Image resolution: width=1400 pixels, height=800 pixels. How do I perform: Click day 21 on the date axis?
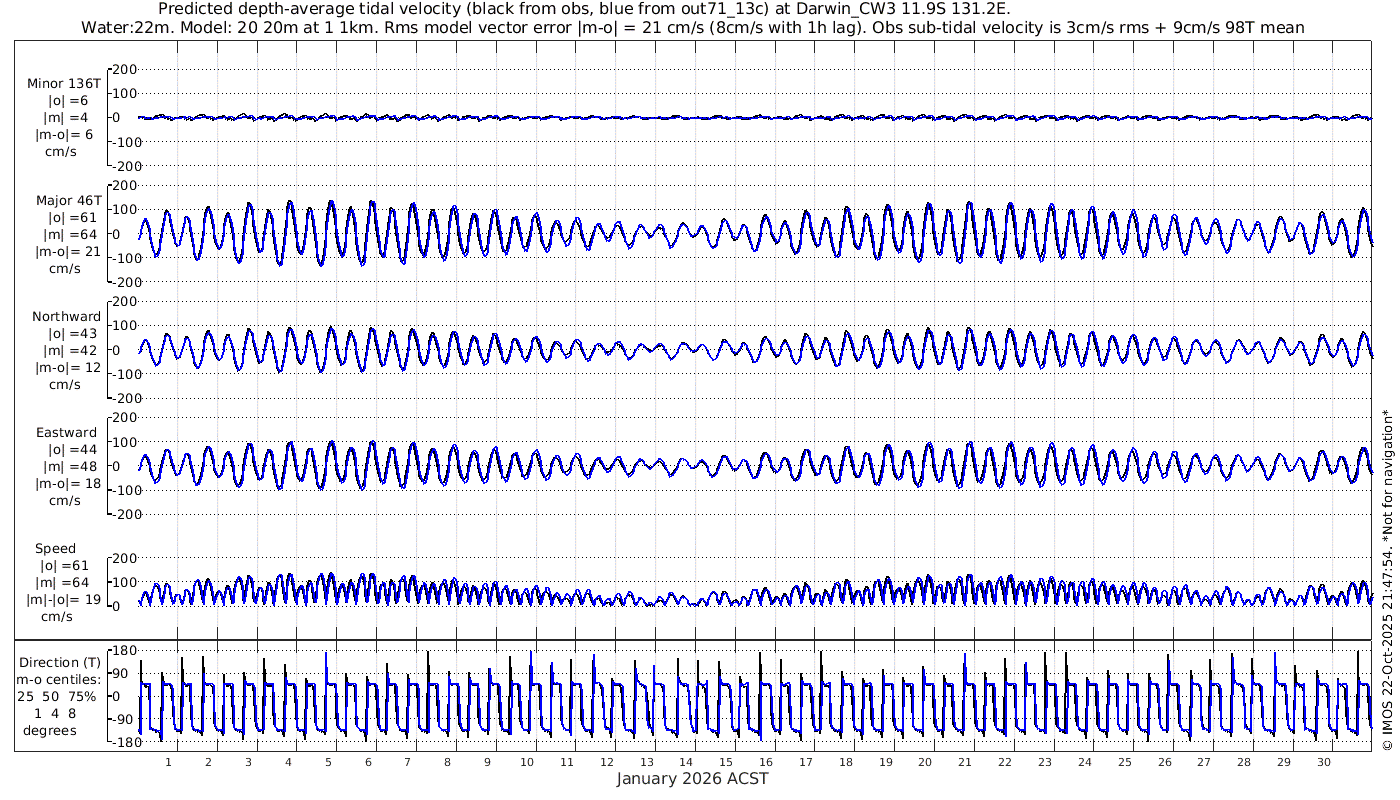point(965,762)
